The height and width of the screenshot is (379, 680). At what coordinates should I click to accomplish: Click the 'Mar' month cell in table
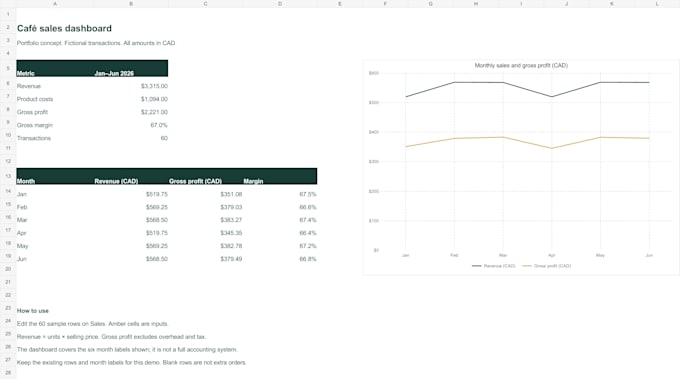pyautogui.click(x=22, y=220)
